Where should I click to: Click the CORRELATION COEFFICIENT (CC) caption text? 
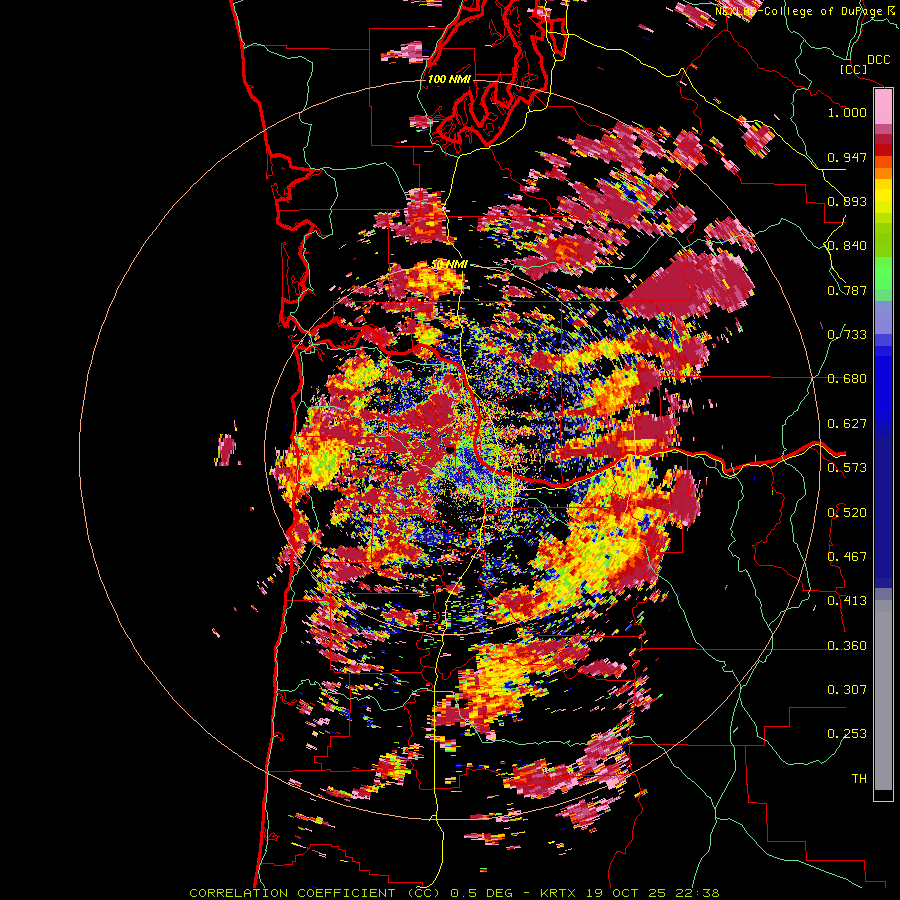[315, 893]
